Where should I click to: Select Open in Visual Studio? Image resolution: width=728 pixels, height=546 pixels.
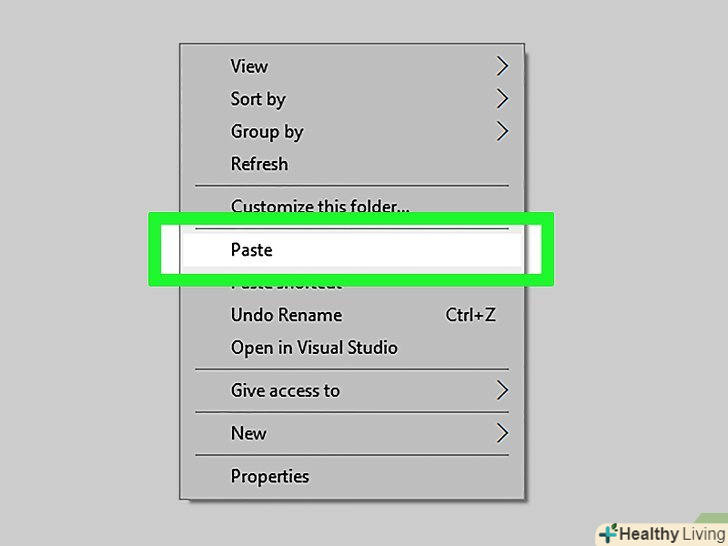pyautogui.click(x=314, y=348)
